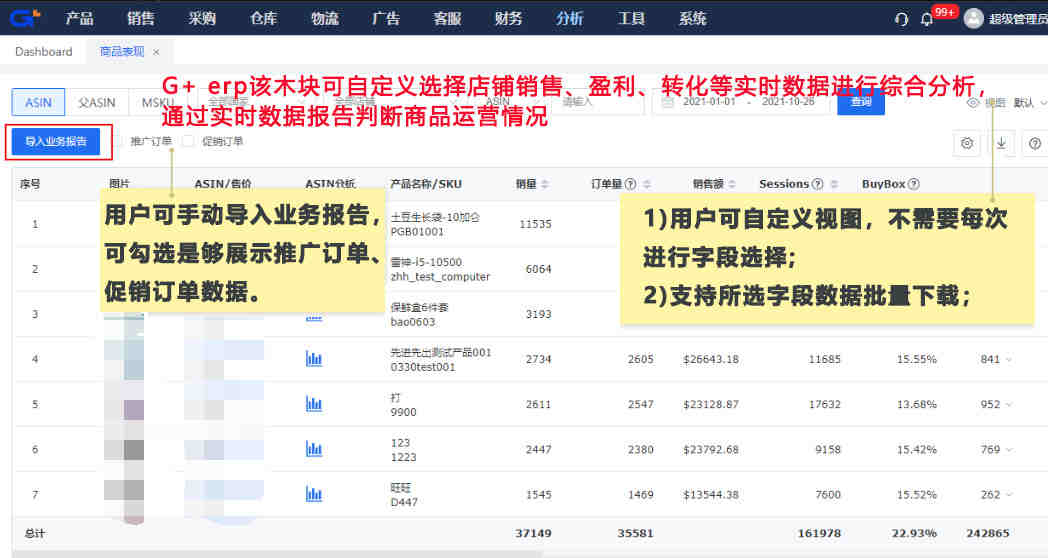Switch to the 父ASIN tab
Screen dimensions: 1048x558
pos(96,102)
